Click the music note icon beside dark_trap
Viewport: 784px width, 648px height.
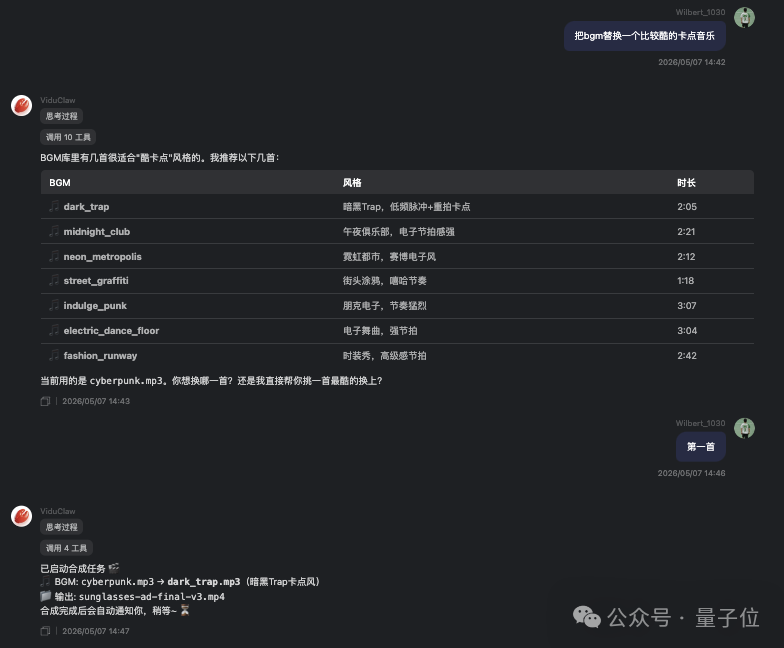pos(54,206)
